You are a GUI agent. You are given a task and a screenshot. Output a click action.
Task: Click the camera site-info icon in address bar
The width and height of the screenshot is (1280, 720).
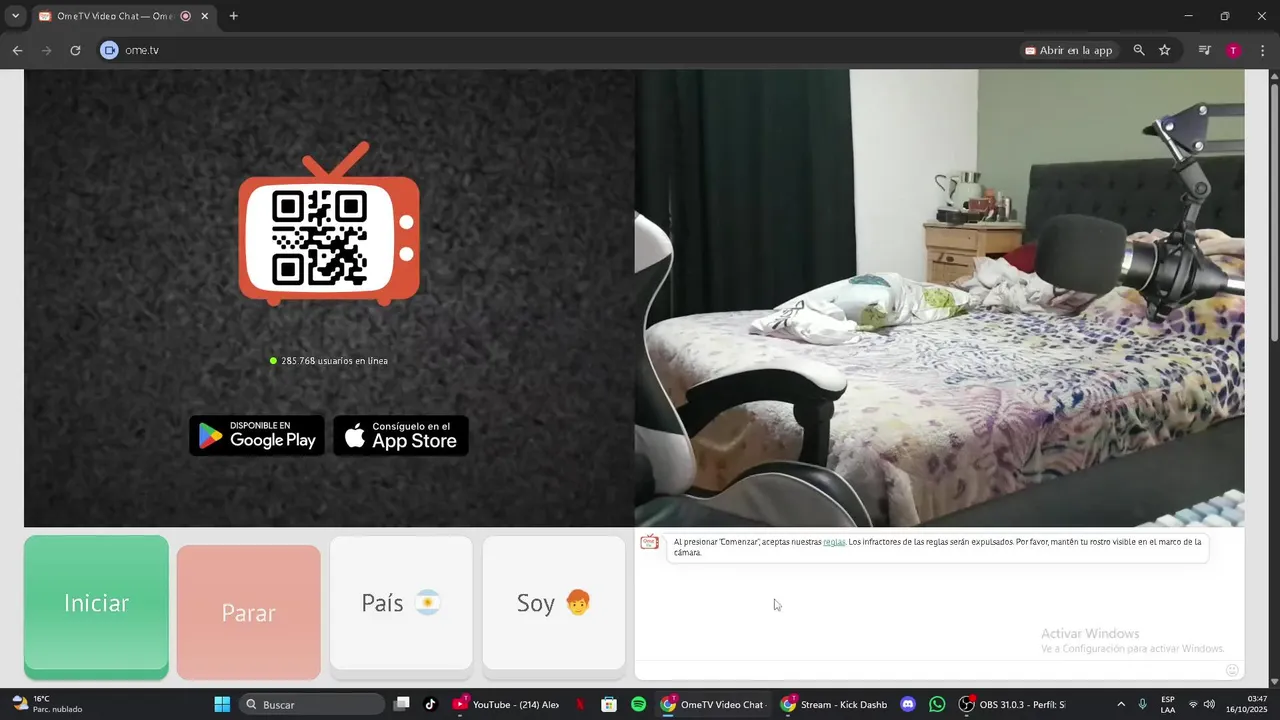[x=109, y=50]
